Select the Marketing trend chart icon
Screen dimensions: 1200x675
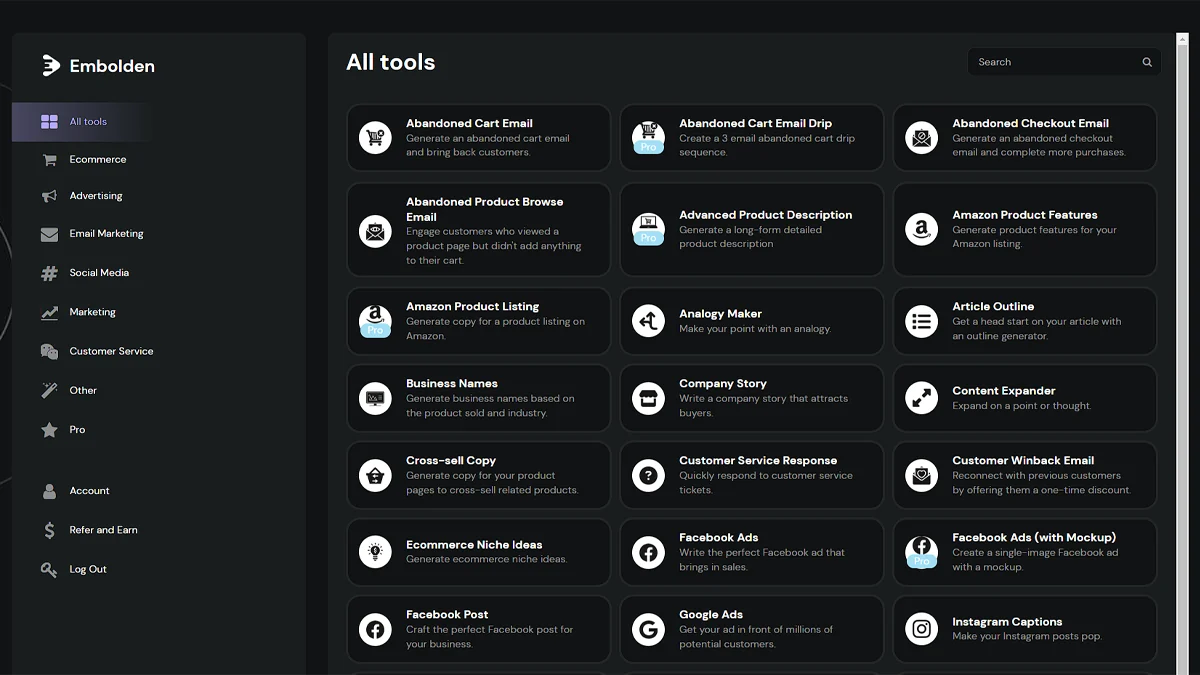coord(49,311)
